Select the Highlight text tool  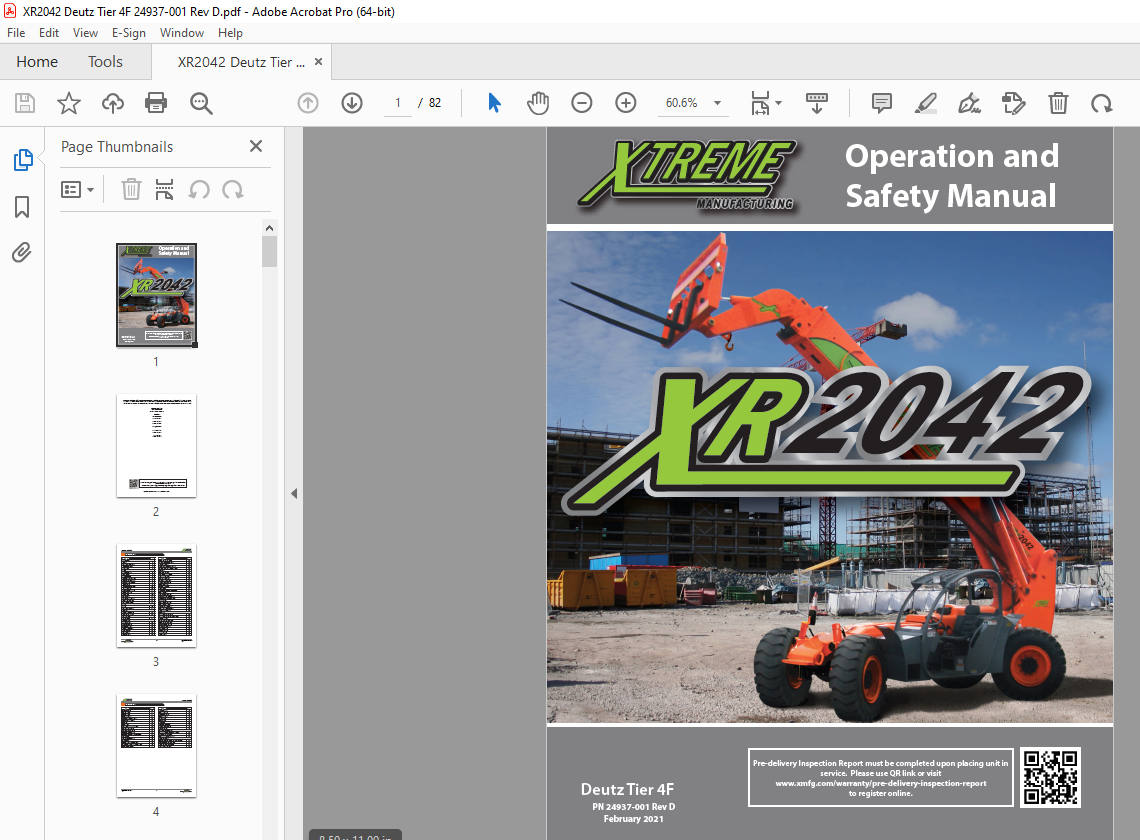(926, 103)
